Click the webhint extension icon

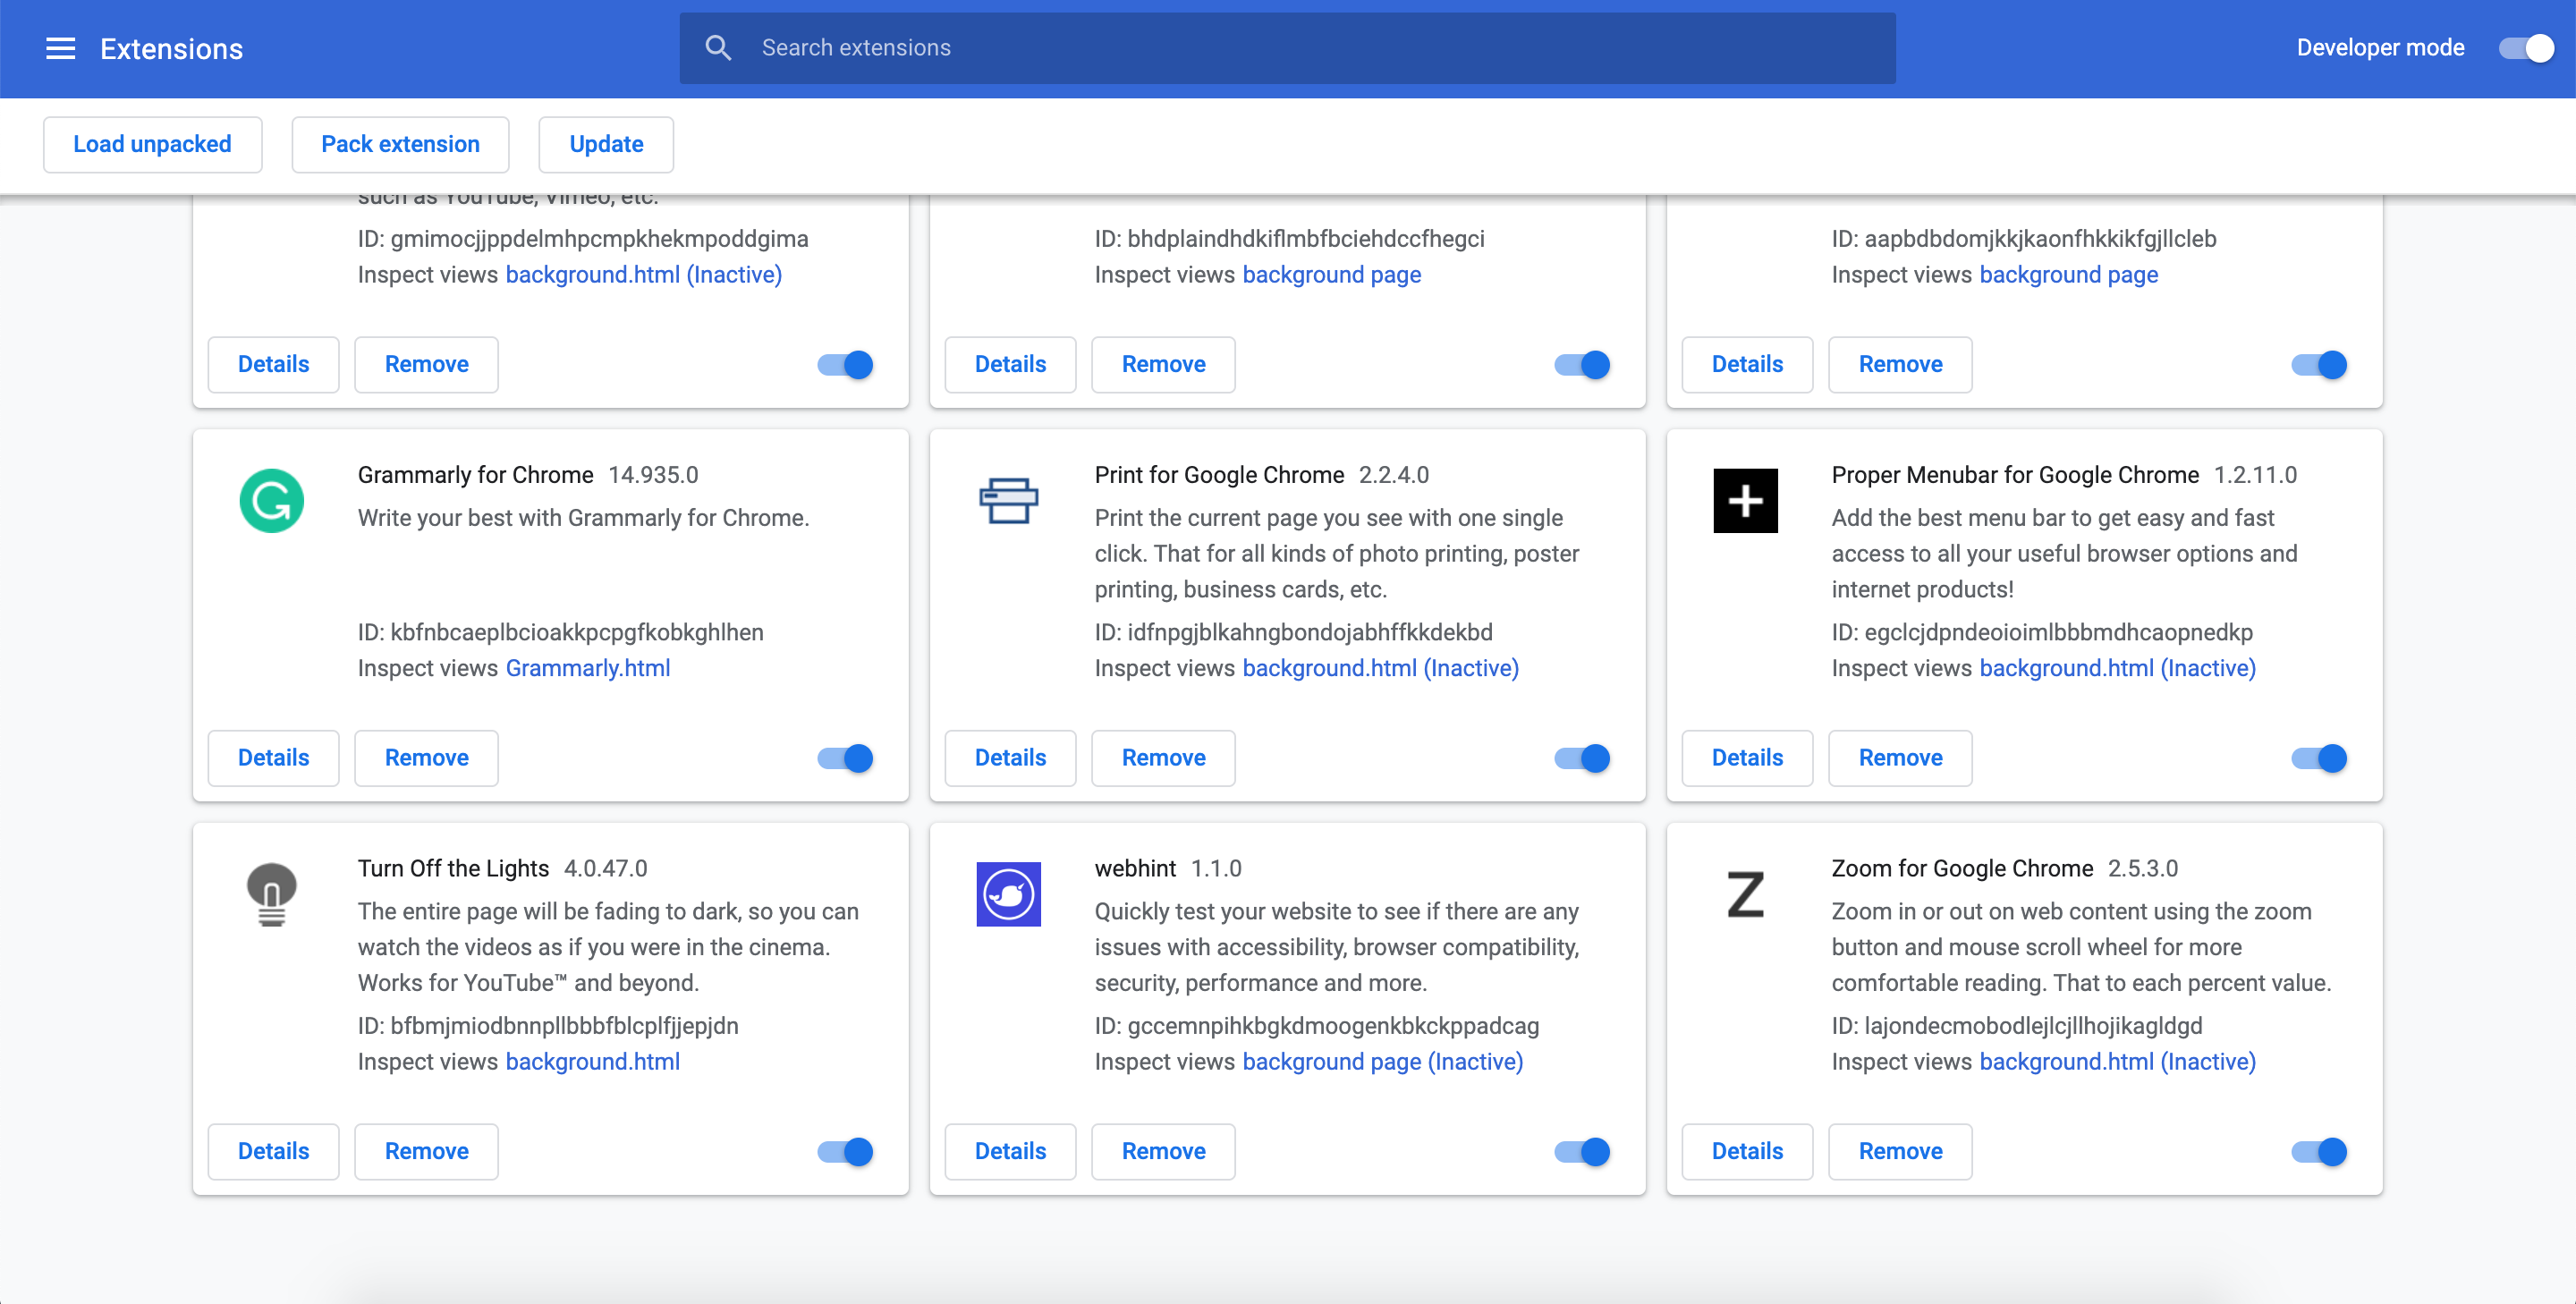click(1008, 894)
